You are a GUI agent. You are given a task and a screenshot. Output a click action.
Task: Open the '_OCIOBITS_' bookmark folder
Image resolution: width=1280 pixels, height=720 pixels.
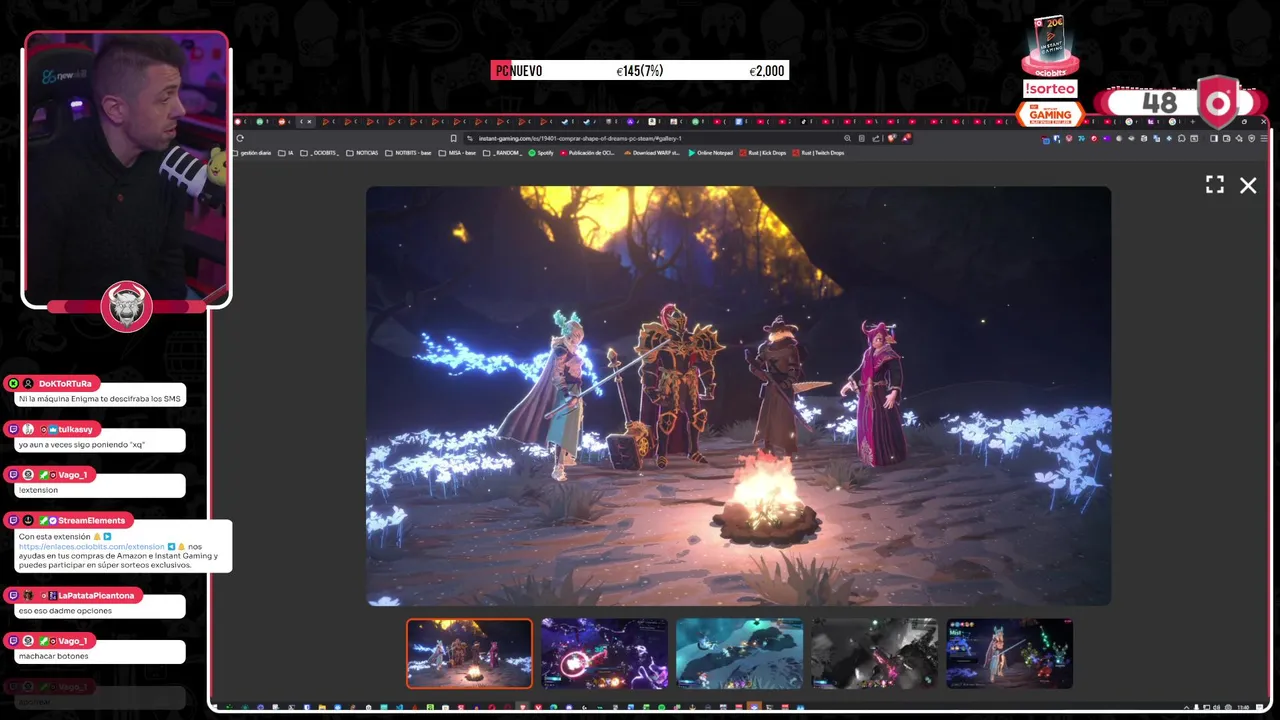[x=321, y=153]
